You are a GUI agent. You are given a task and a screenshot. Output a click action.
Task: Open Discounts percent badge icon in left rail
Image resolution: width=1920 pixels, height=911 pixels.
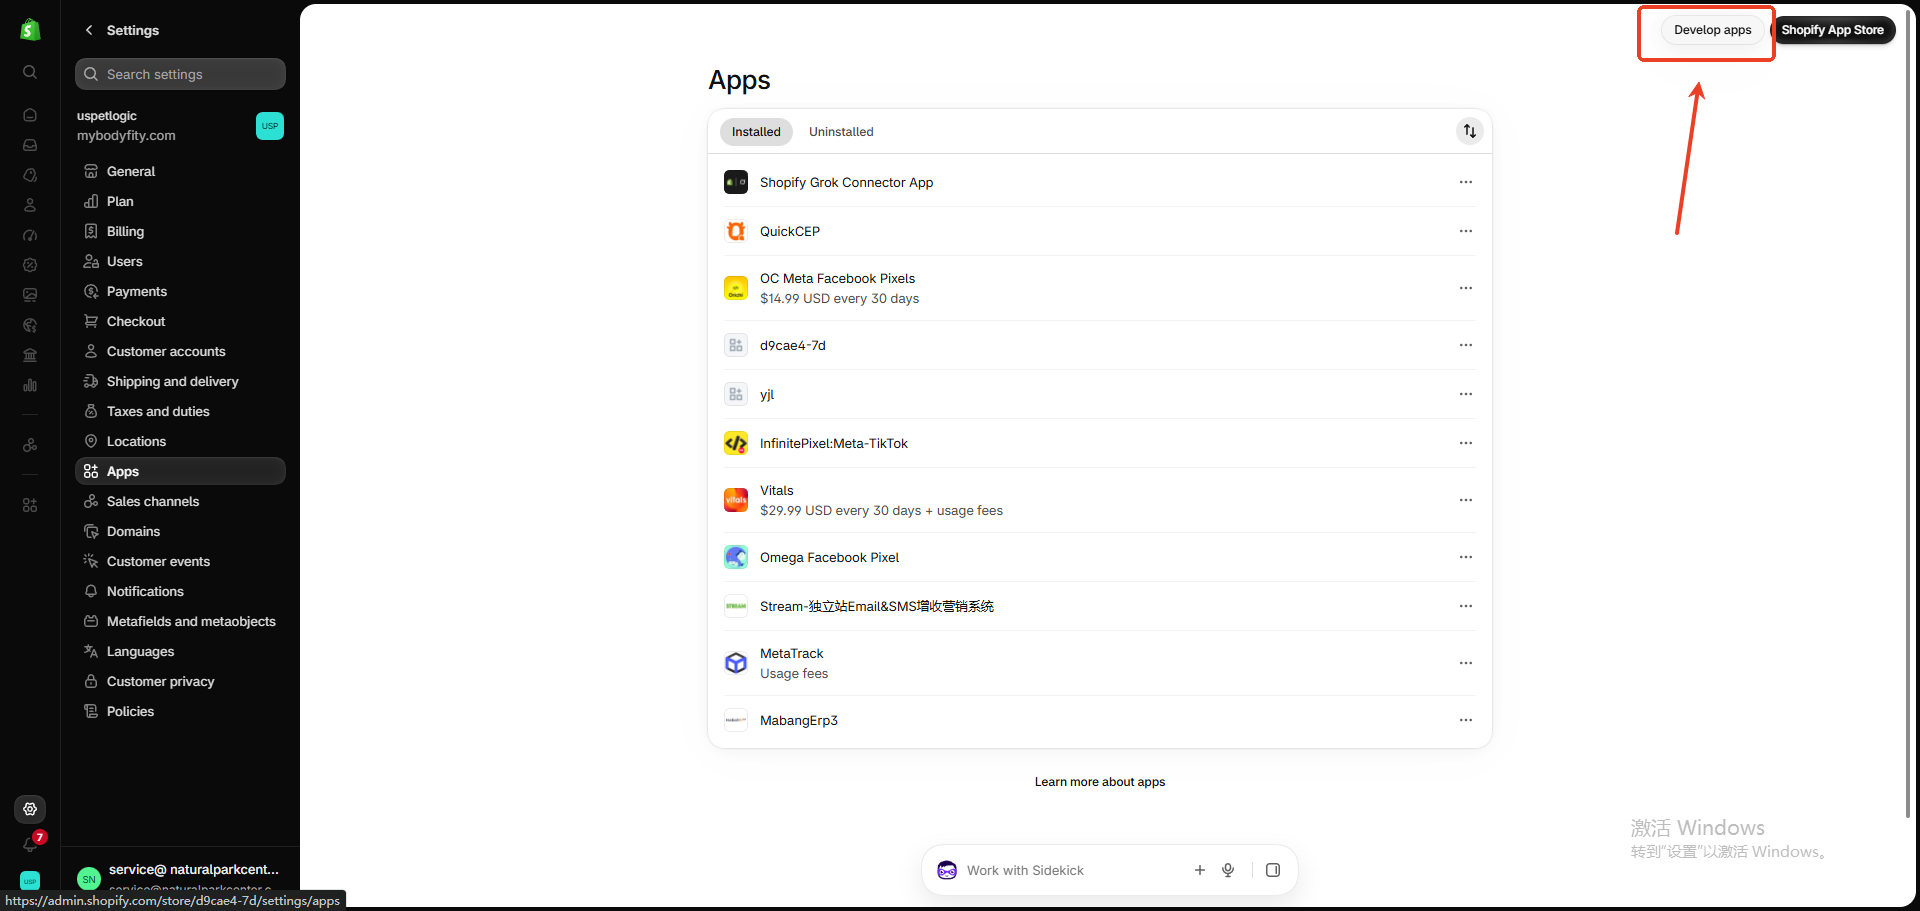pos(30,265)
